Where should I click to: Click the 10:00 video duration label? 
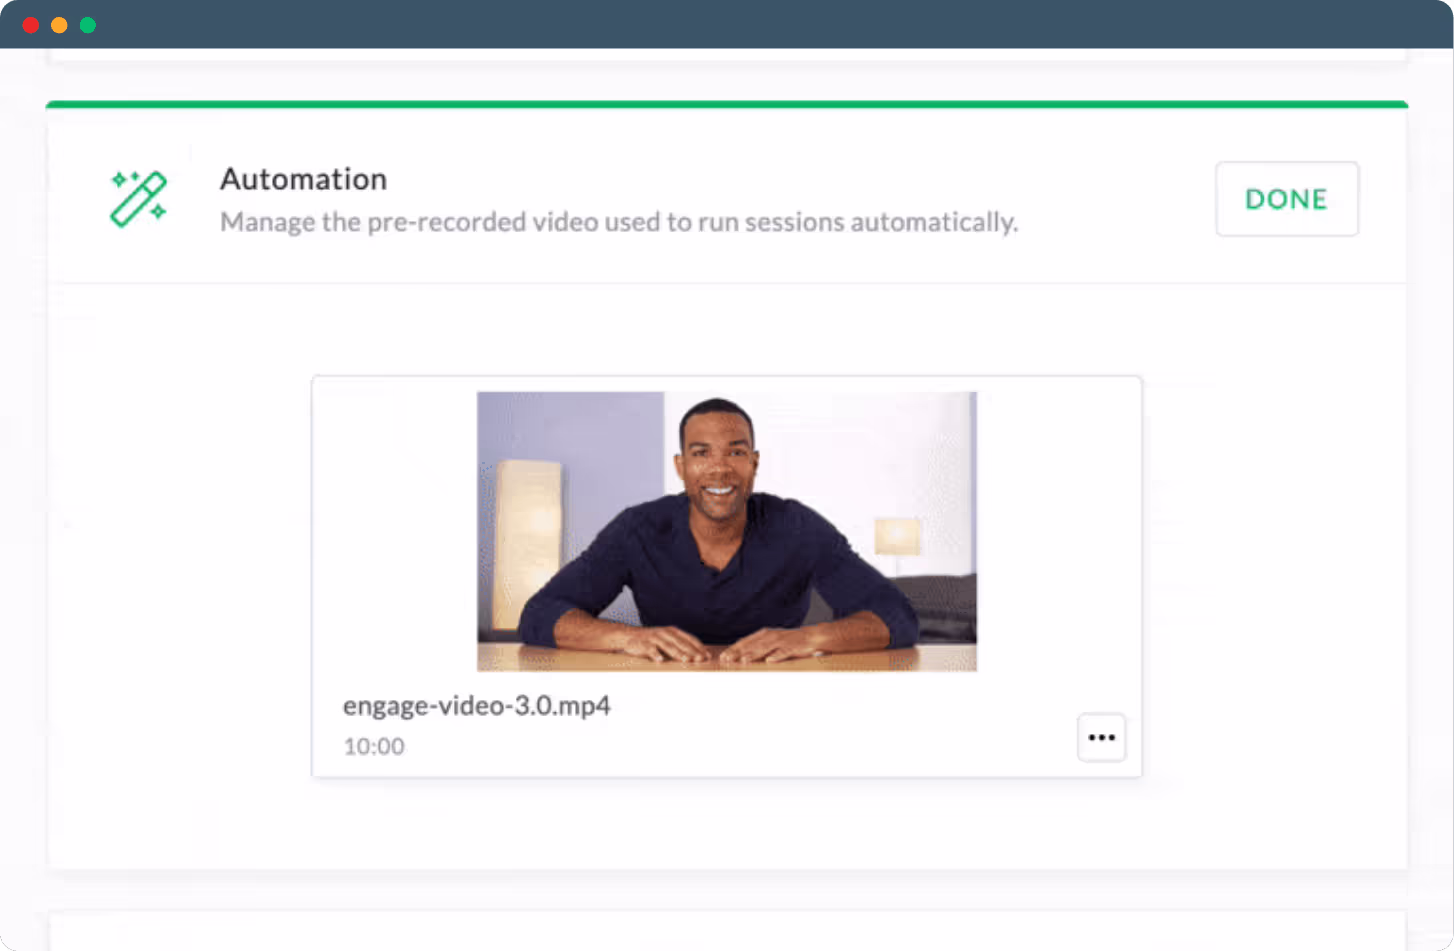(x=374, y=746)
